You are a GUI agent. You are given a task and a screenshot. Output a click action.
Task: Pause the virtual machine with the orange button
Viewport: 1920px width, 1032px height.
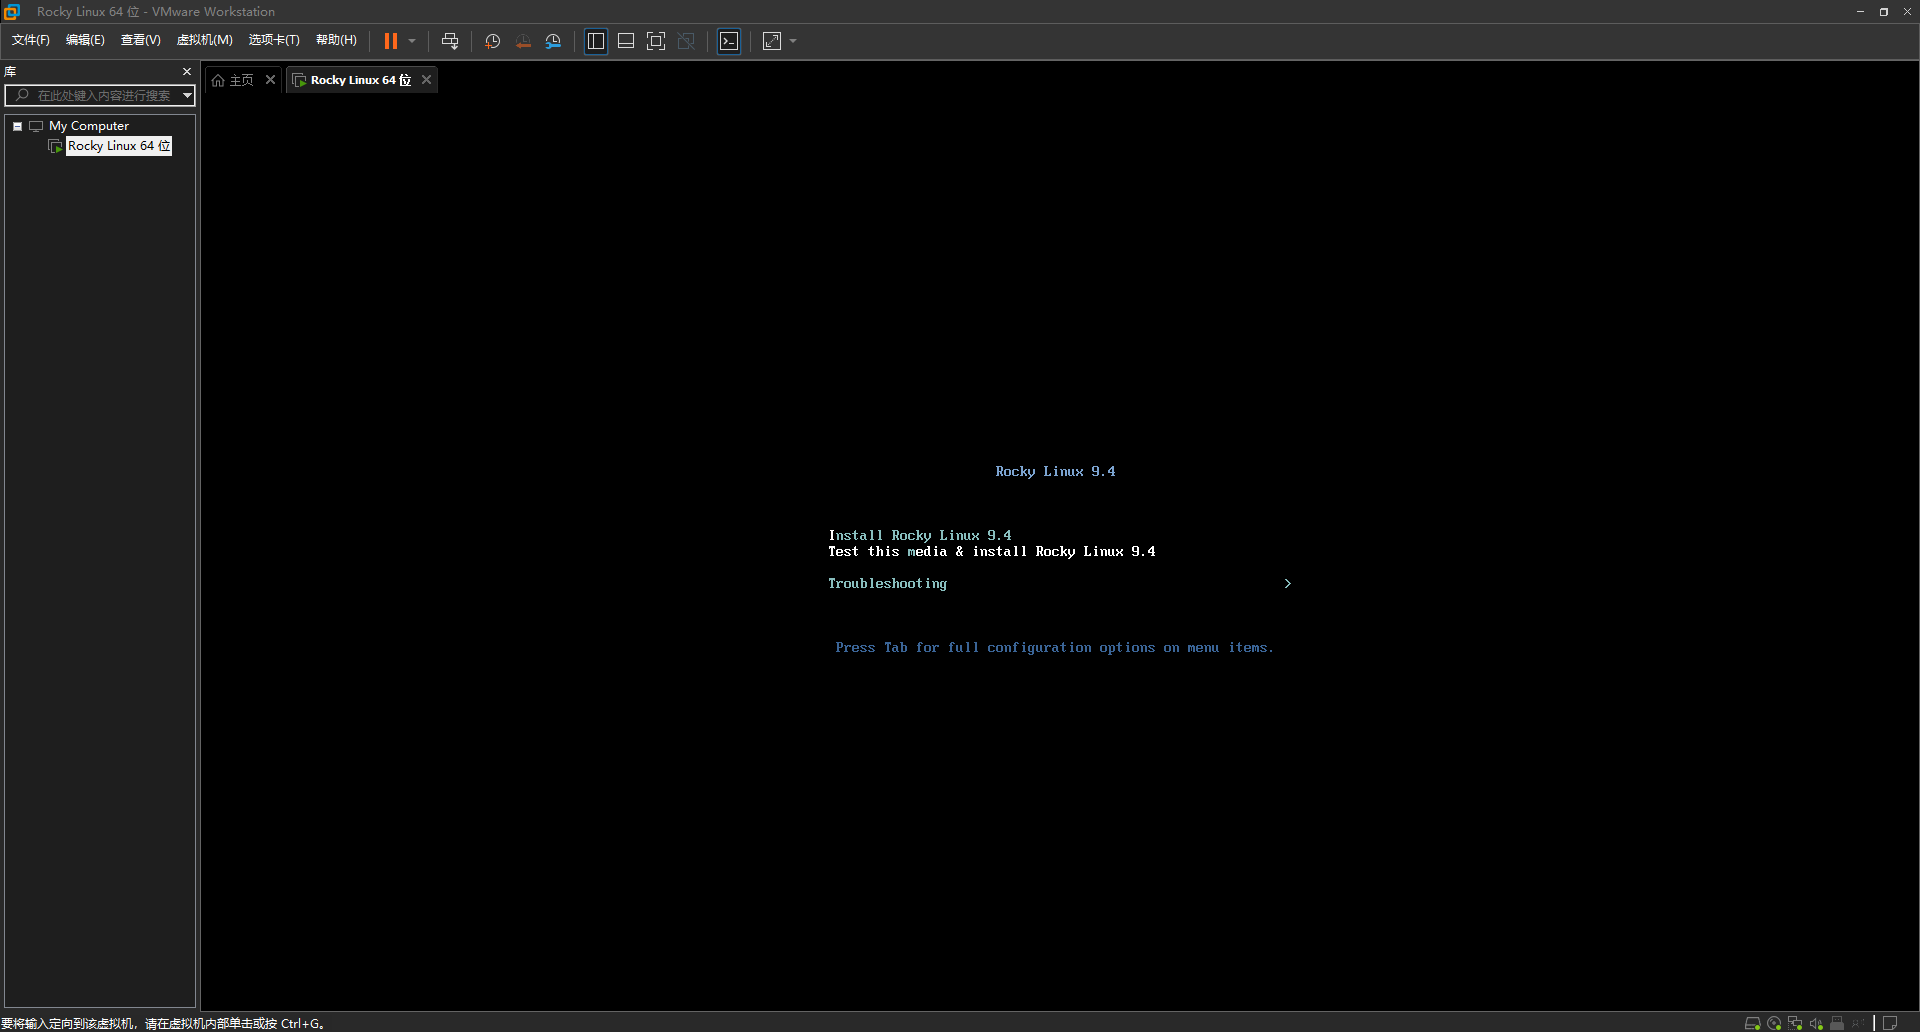391,41
